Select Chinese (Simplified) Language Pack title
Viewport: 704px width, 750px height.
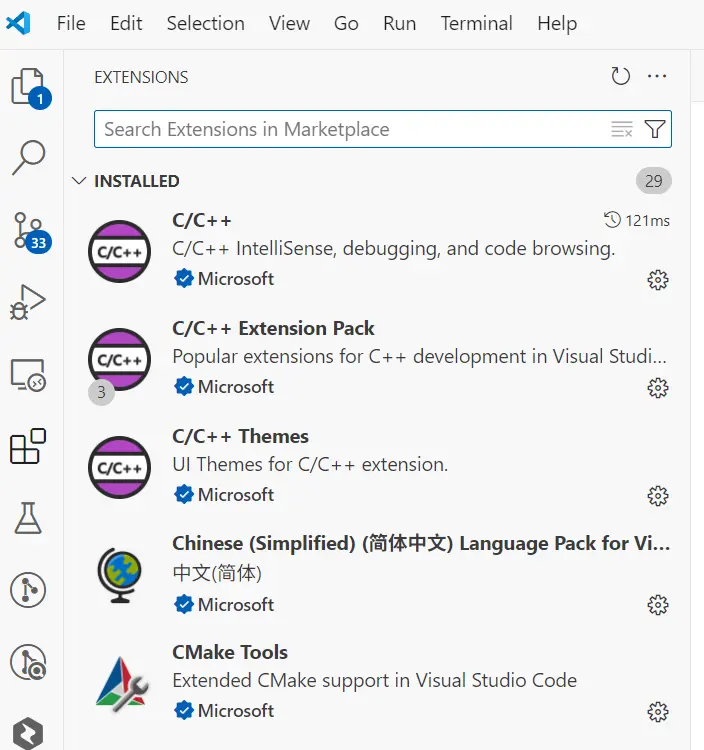point(421,543)
